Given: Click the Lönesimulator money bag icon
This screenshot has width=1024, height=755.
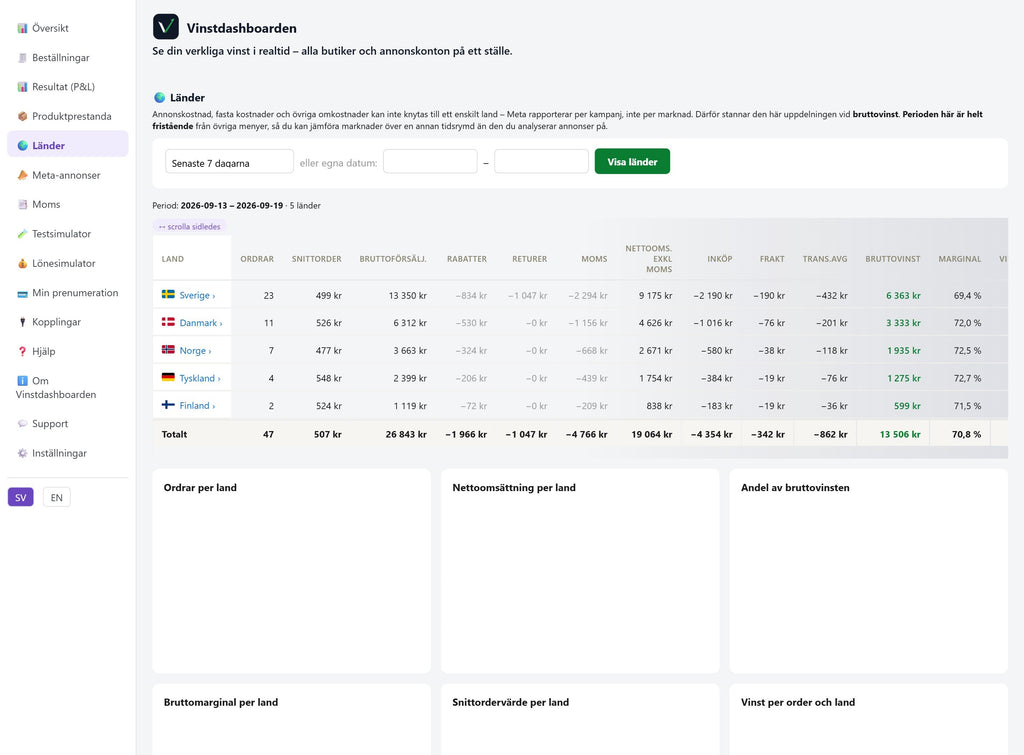Looking at the screenshot, I should click(22, 263).
